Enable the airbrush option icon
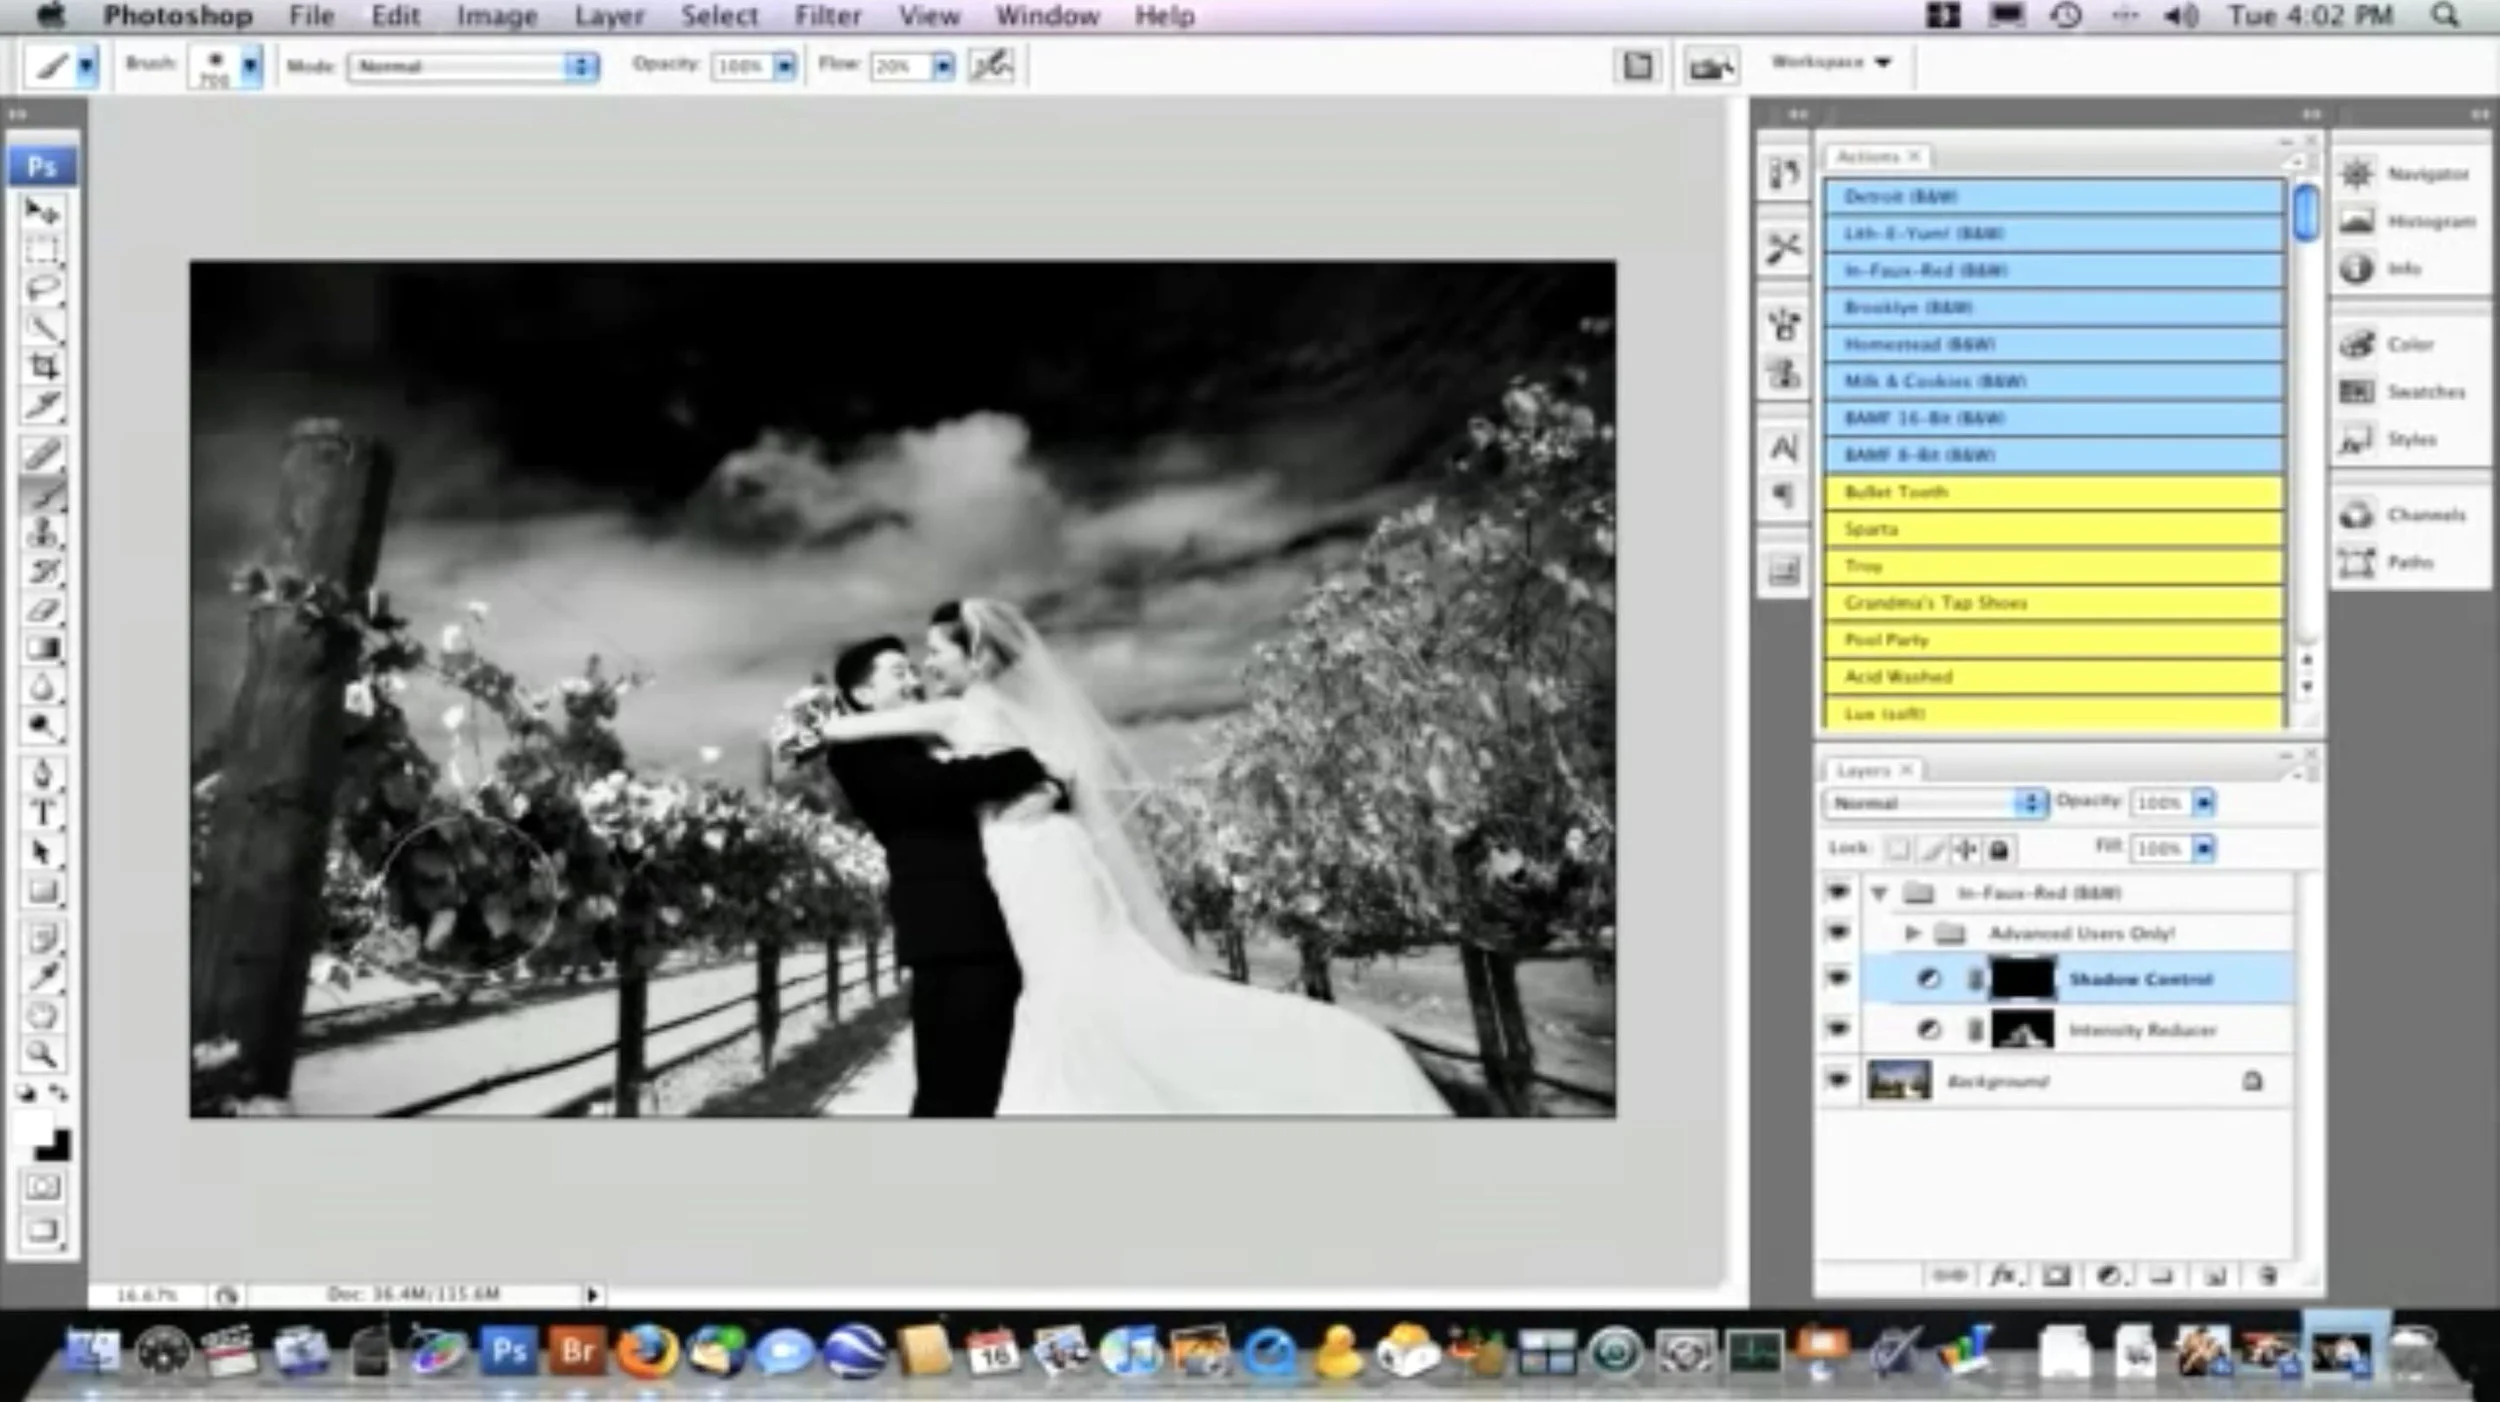2500x1402 pixels. coord(992,66)
